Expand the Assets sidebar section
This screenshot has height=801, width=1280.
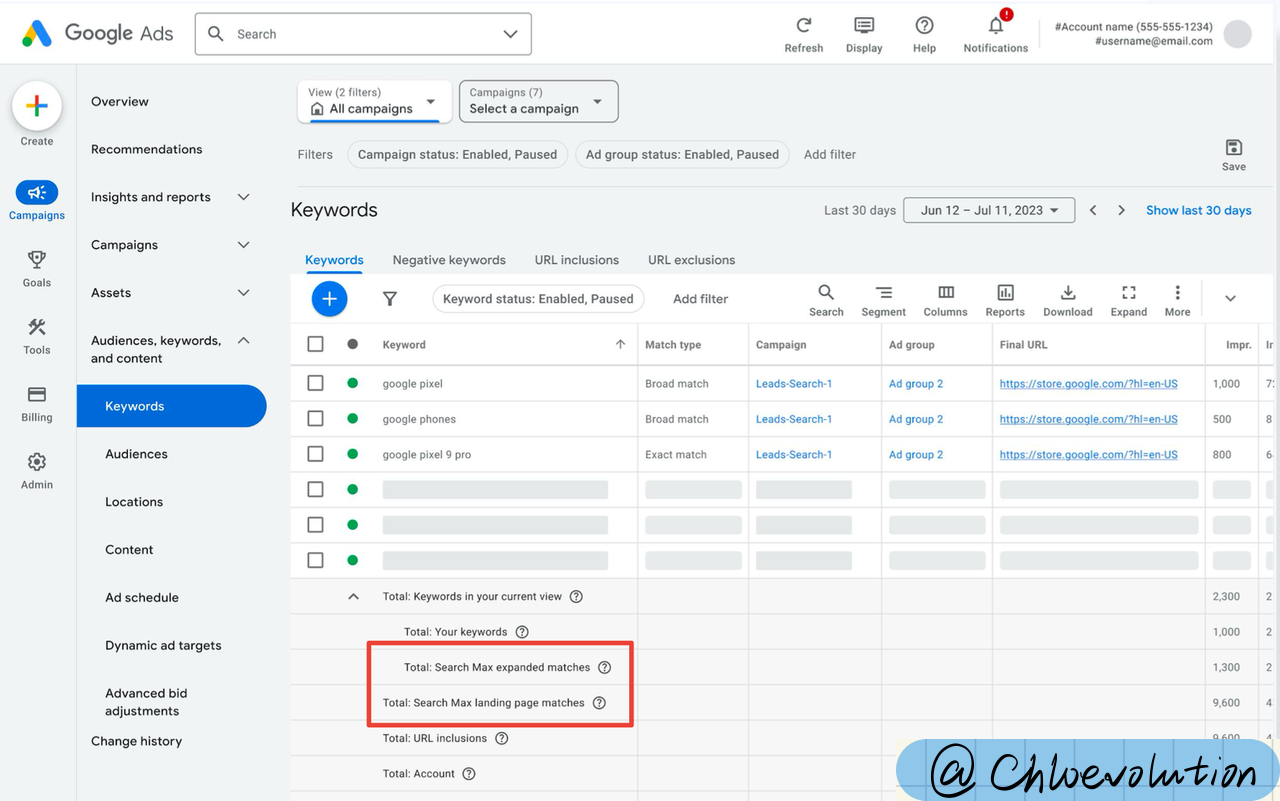[x=243, y=293]
